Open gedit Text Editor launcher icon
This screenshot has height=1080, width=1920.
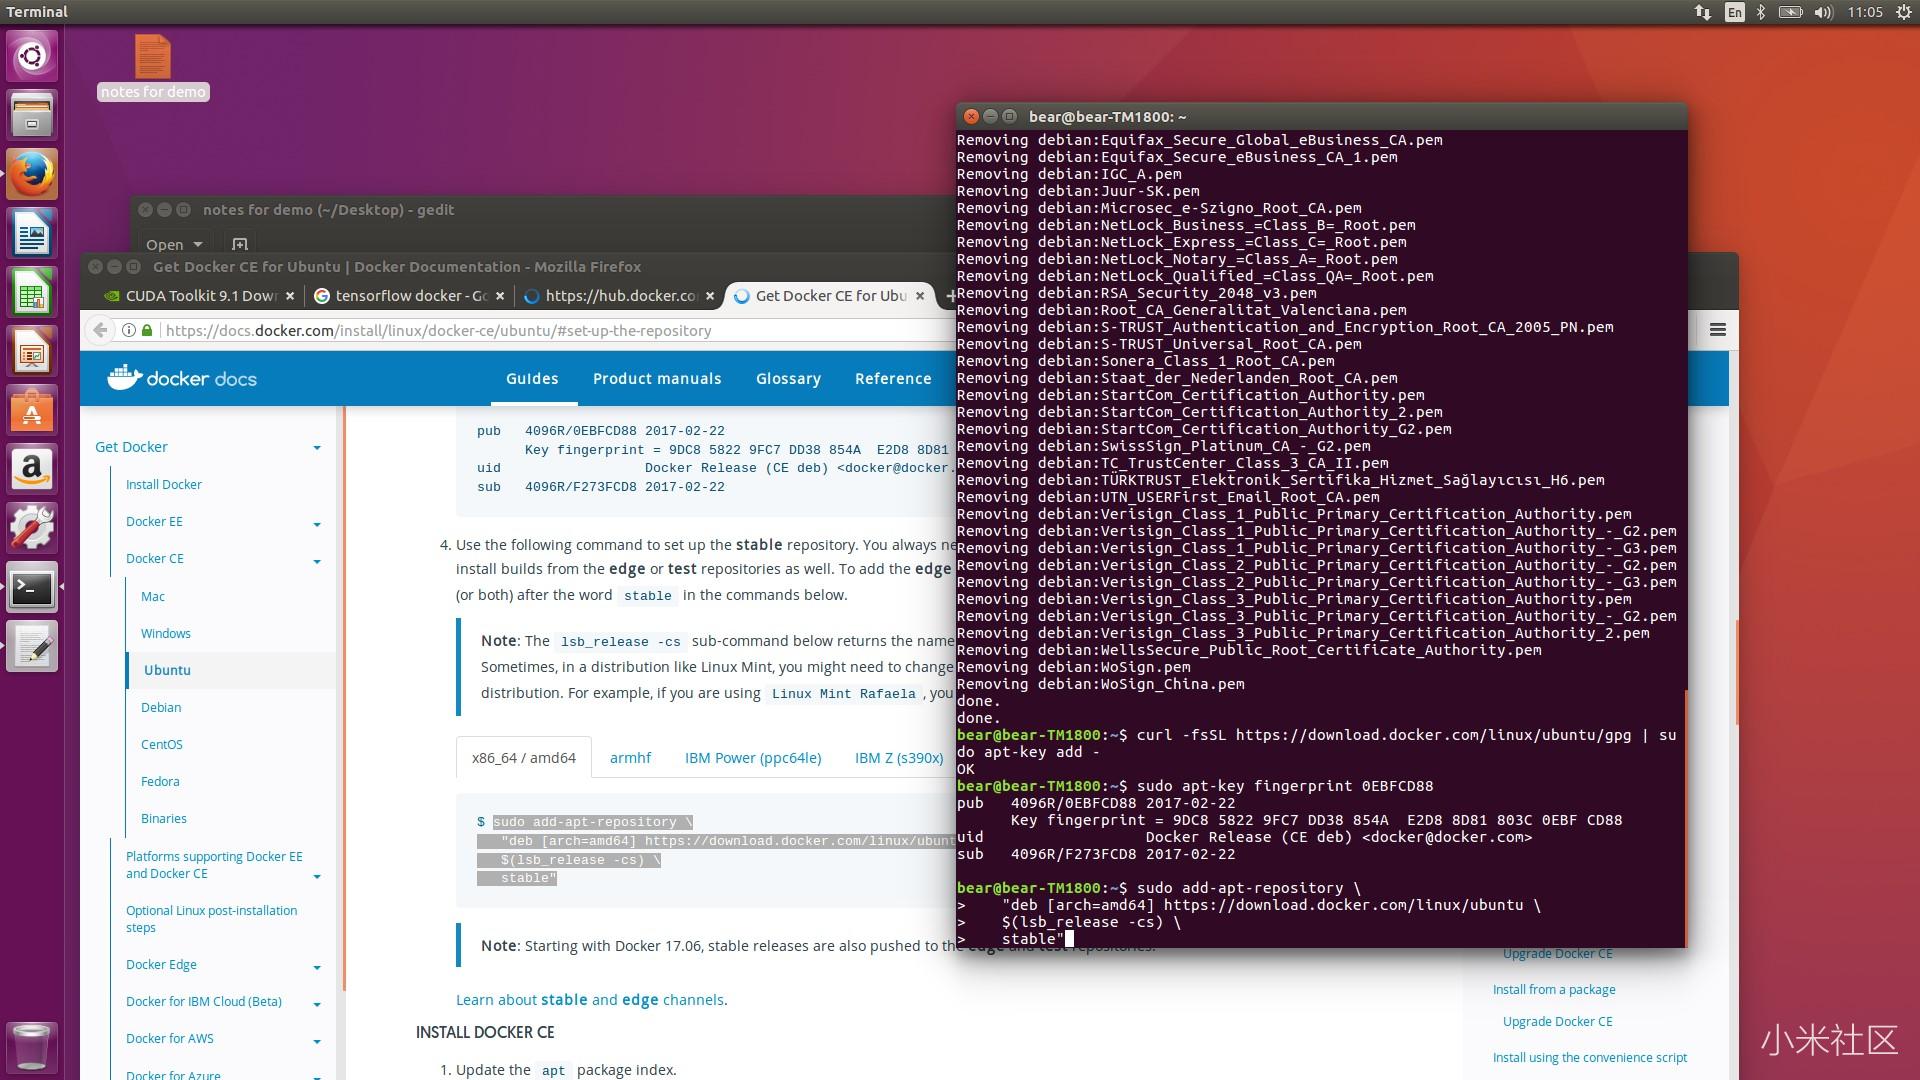click(x=32, y=647)
